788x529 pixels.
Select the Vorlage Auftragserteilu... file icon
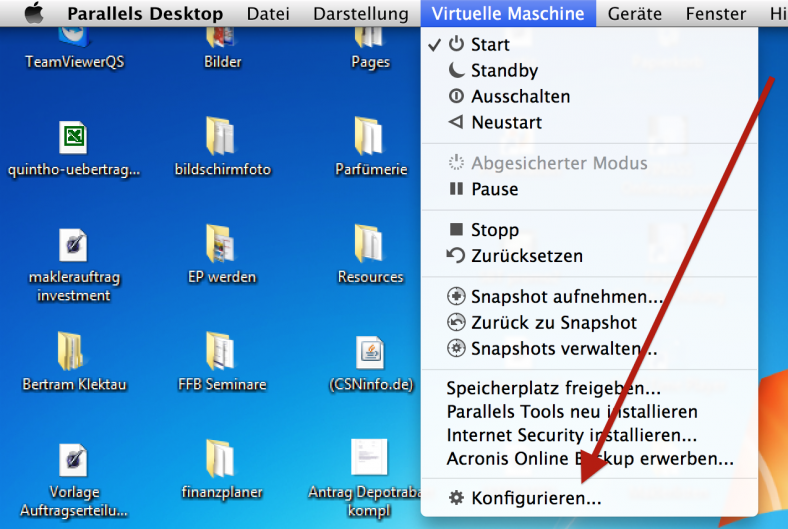pos(74,480)
